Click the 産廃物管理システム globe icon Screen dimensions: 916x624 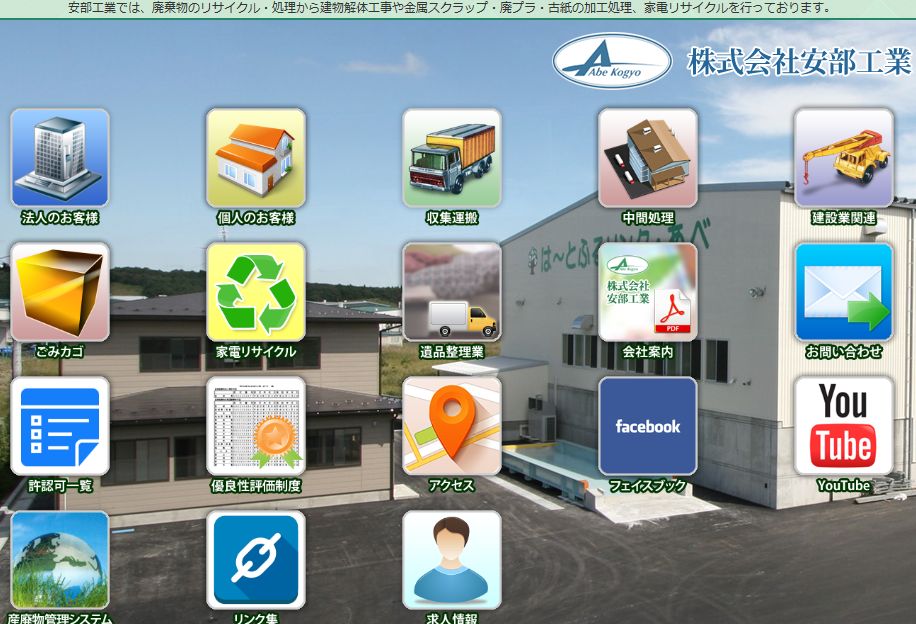(60, 560)
